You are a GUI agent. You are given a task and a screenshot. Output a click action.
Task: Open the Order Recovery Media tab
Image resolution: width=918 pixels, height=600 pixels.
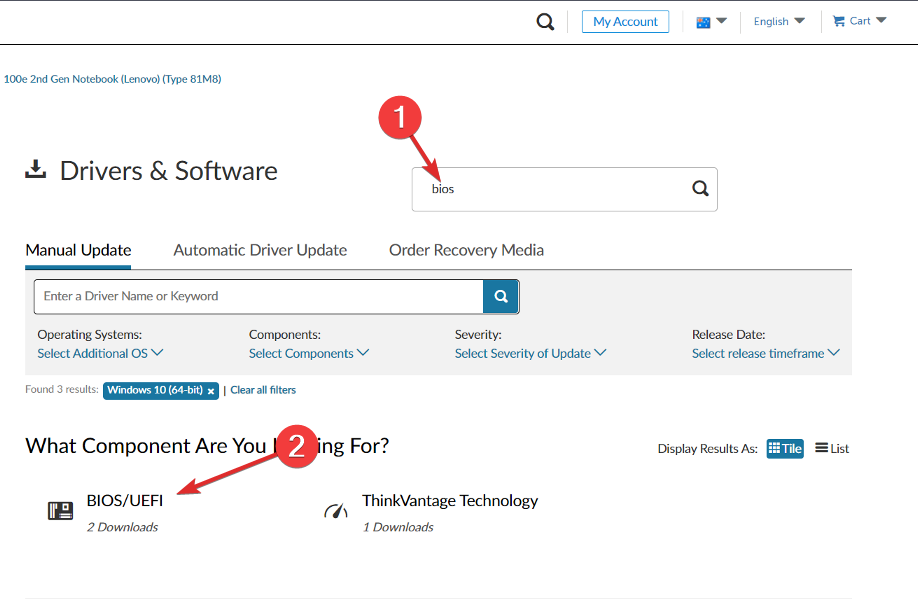(466, 250)
